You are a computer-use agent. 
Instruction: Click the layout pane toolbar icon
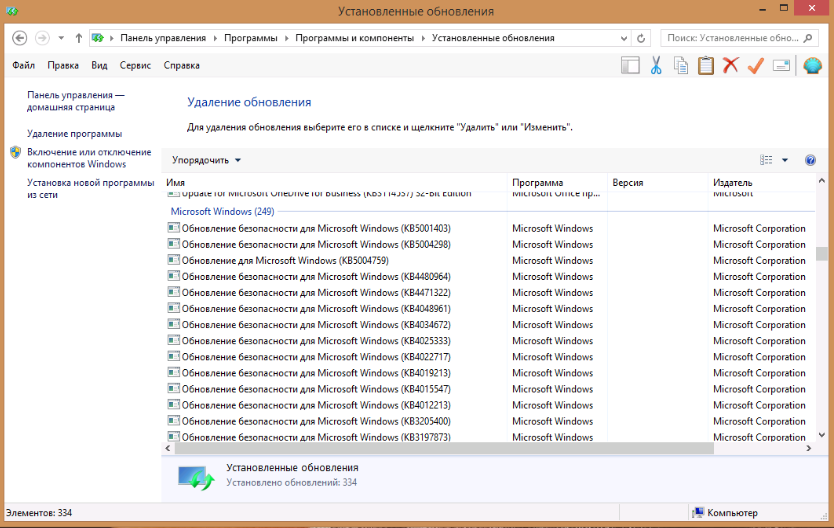pyautogui.click(x=630, y=65)
